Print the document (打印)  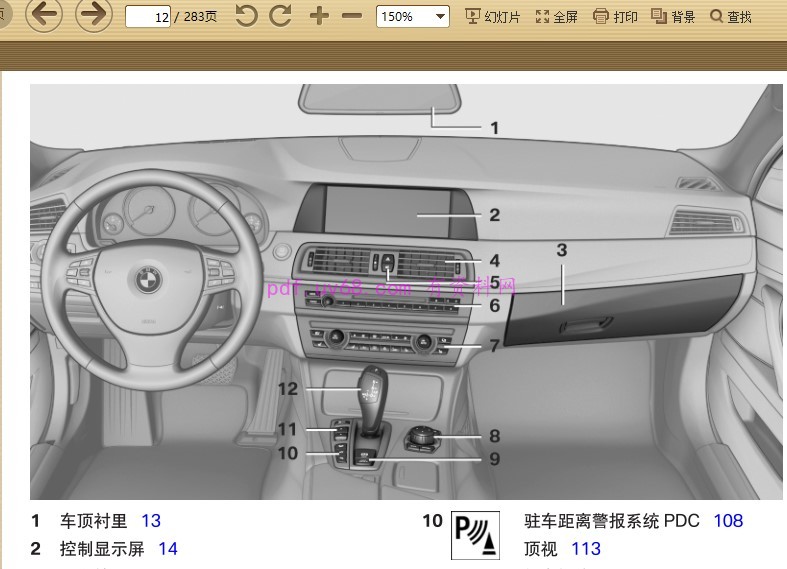pyautogui.click(x=615, y=17)
